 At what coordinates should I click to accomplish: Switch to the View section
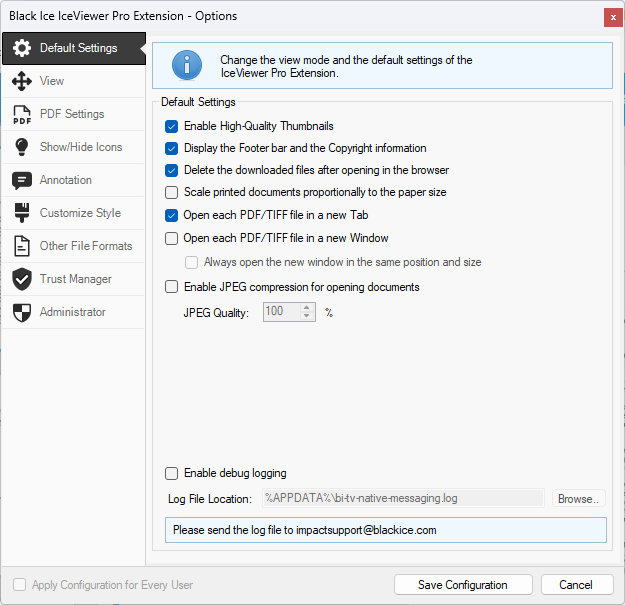[x=74, y=81]
